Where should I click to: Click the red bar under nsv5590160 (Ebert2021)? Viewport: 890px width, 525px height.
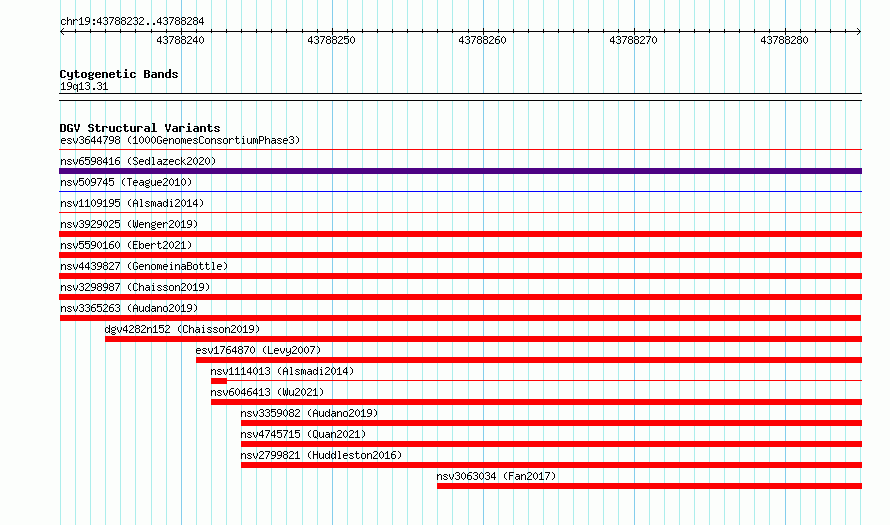click(x=460, y=255)
